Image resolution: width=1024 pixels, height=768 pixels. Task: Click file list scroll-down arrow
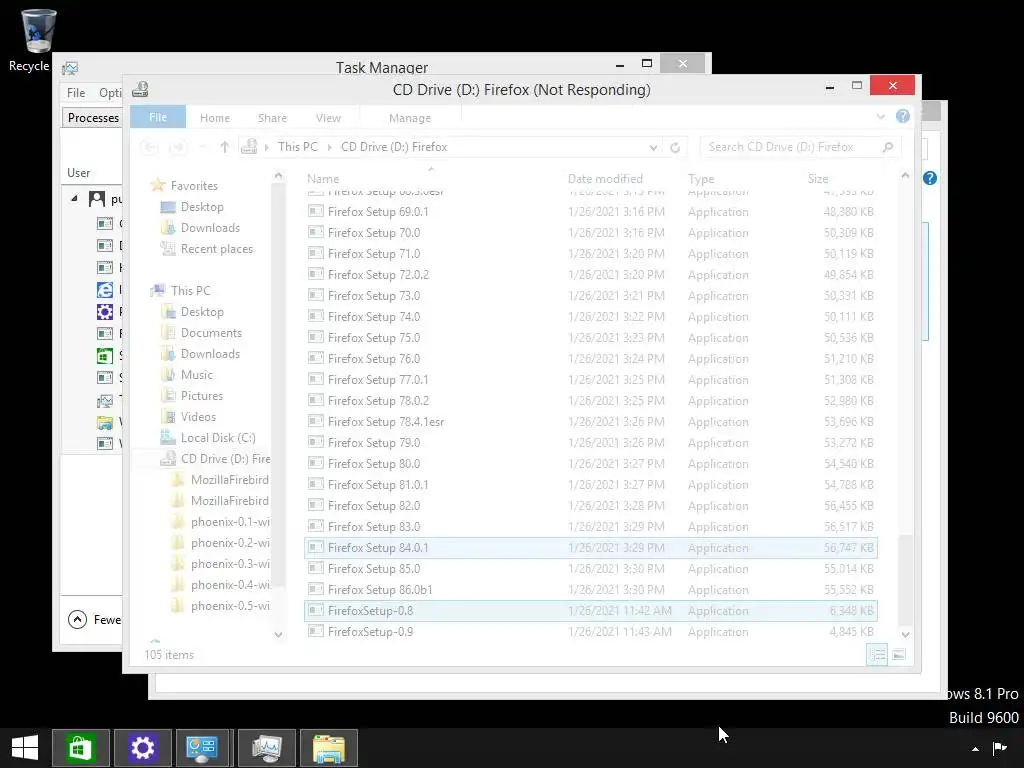pyautogui.click(x=905, y=634)
